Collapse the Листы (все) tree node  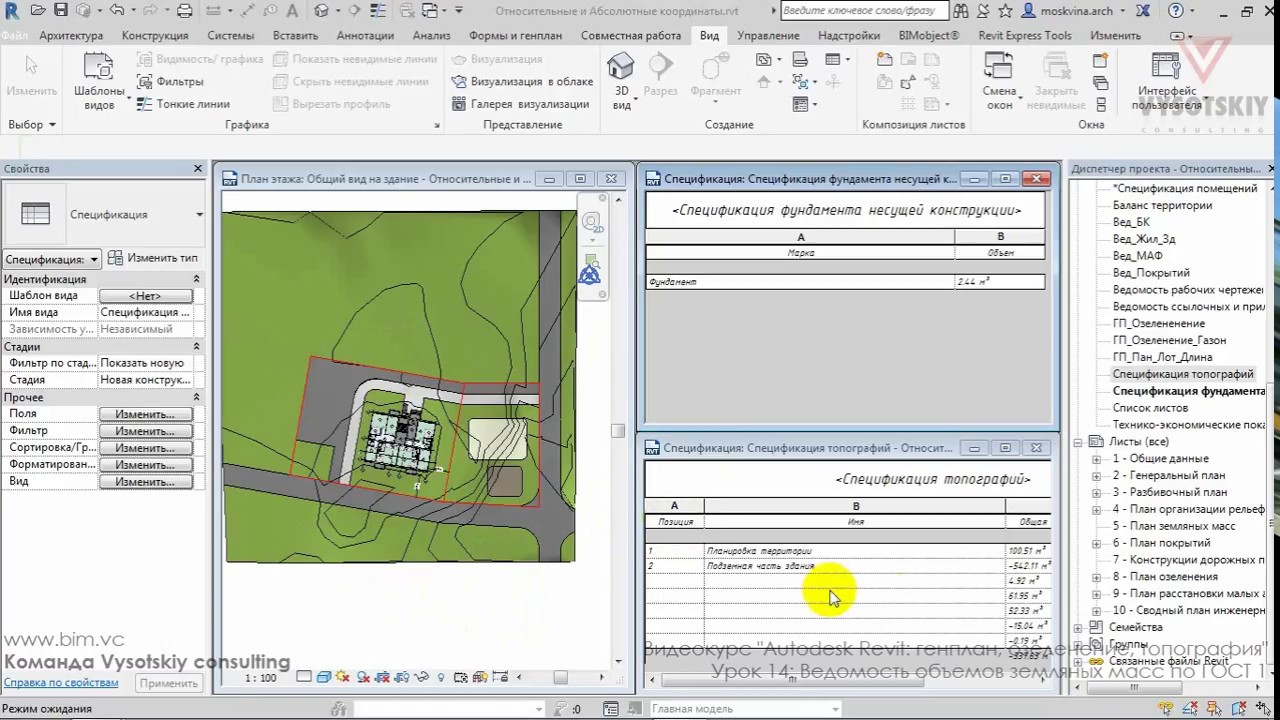click(1079, 442)
